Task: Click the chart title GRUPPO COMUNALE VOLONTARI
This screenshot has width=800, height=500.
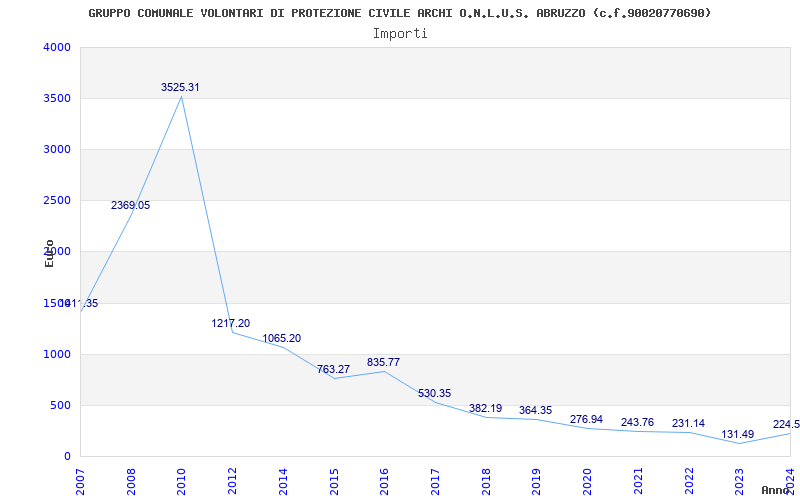Action: 399,13
